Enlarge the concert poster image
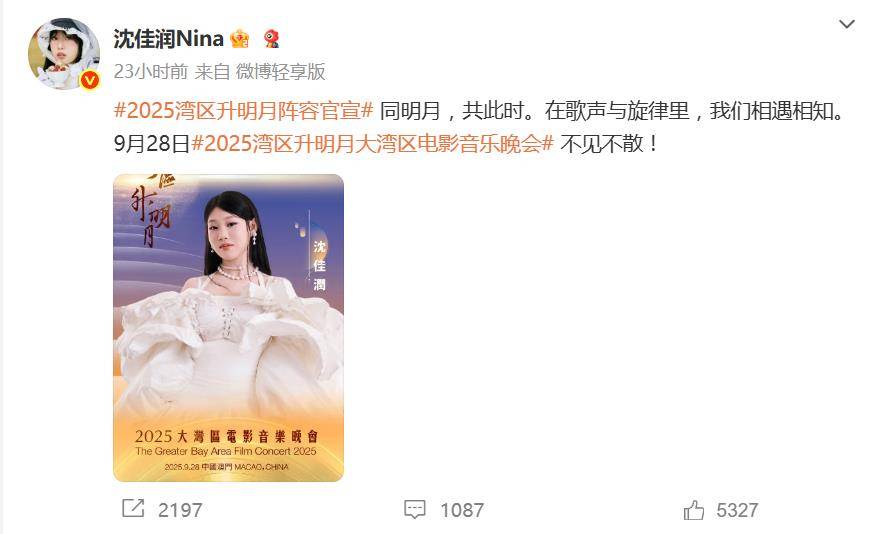This screenshot has height=534, width=880. pos(228,328)
